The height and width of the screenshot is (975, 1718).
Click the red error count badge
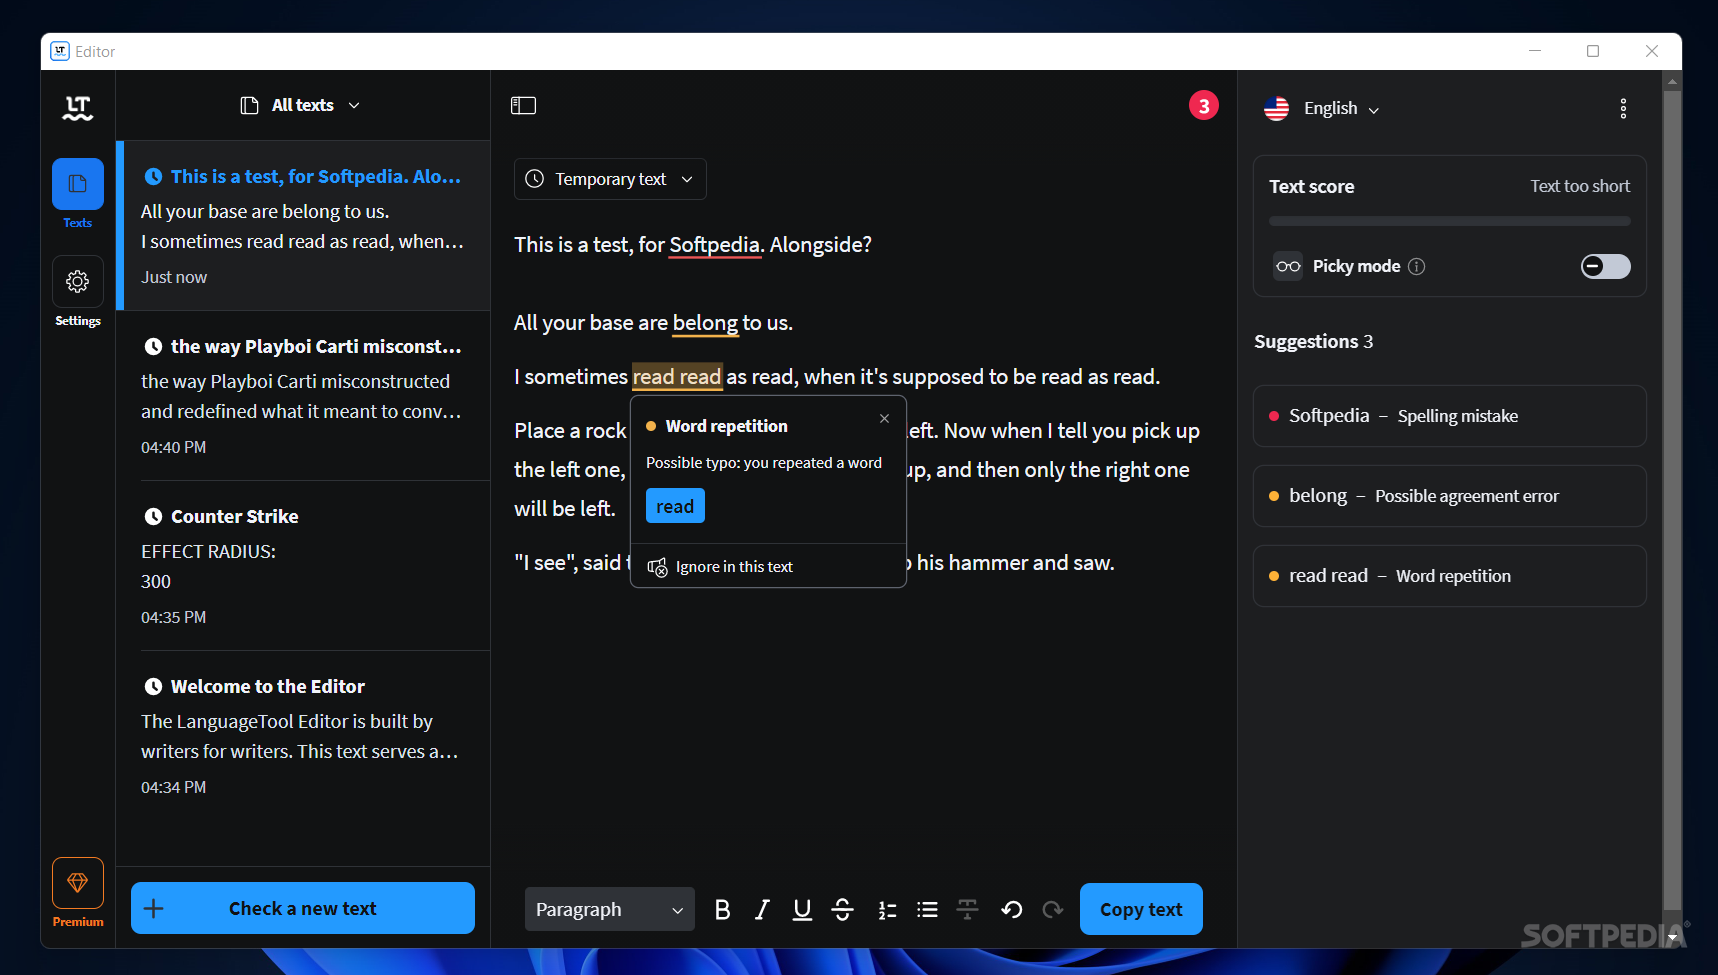[x=1204, y=105]
